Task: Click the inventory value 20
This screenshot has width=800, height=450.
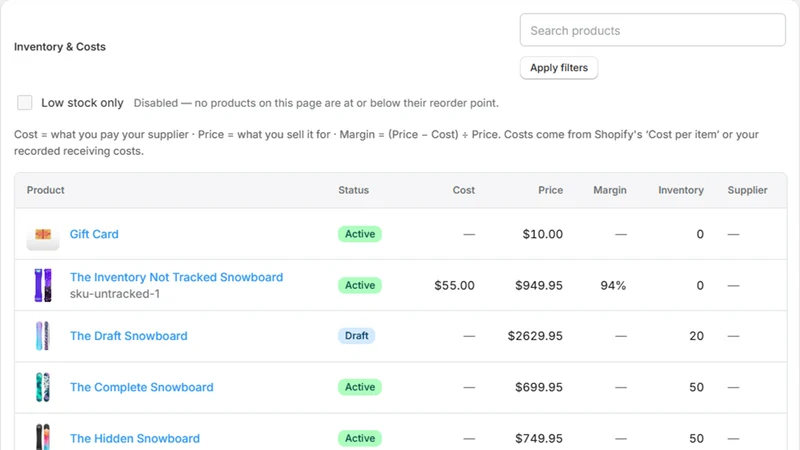Action: coord(696,336)
